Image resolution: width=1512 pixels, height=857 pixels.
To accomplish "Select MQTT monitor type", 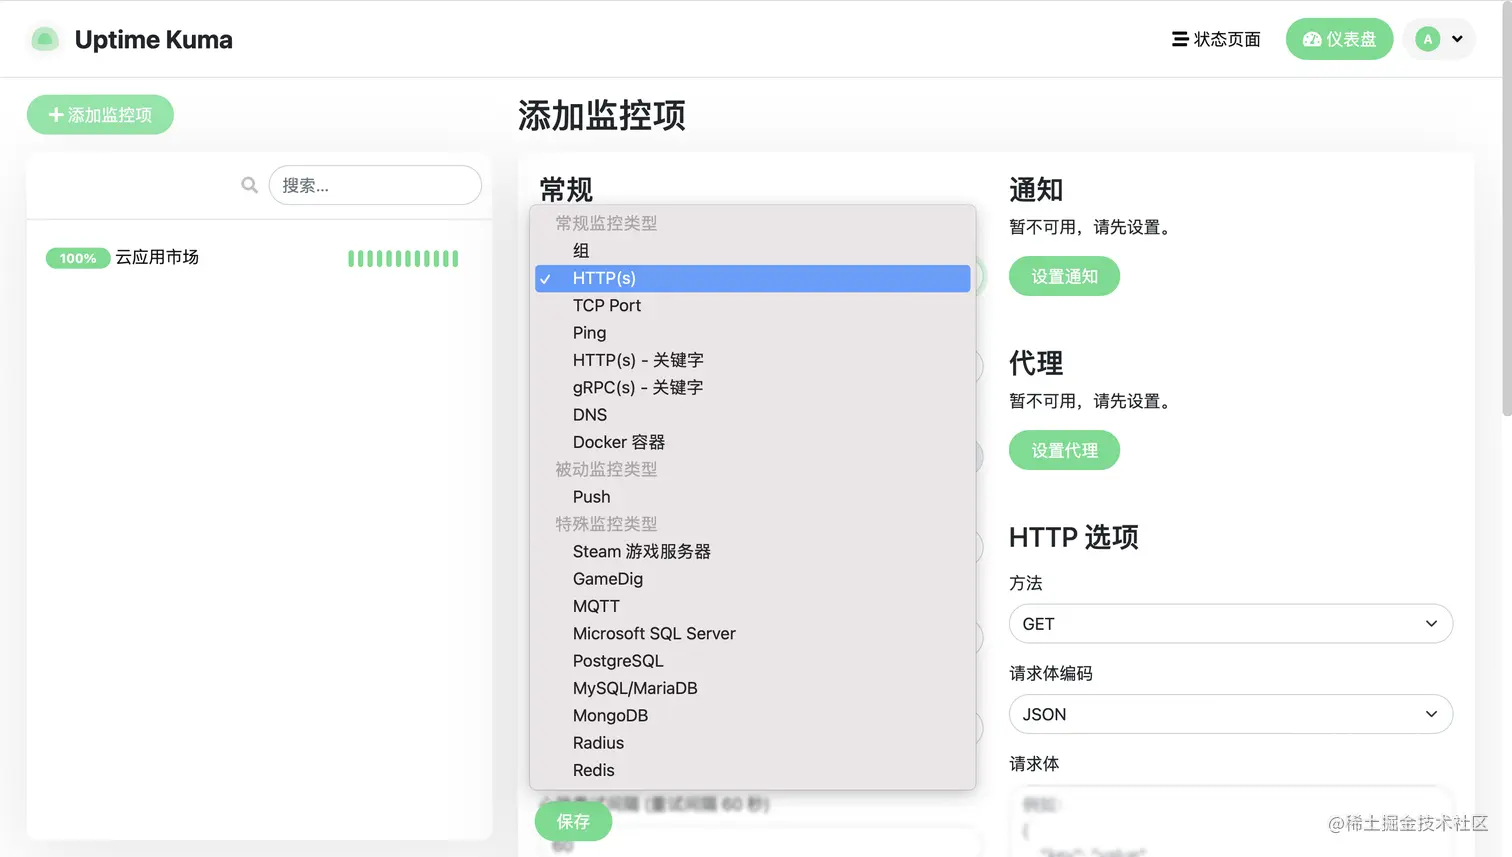I will click(x=753, y=606).
